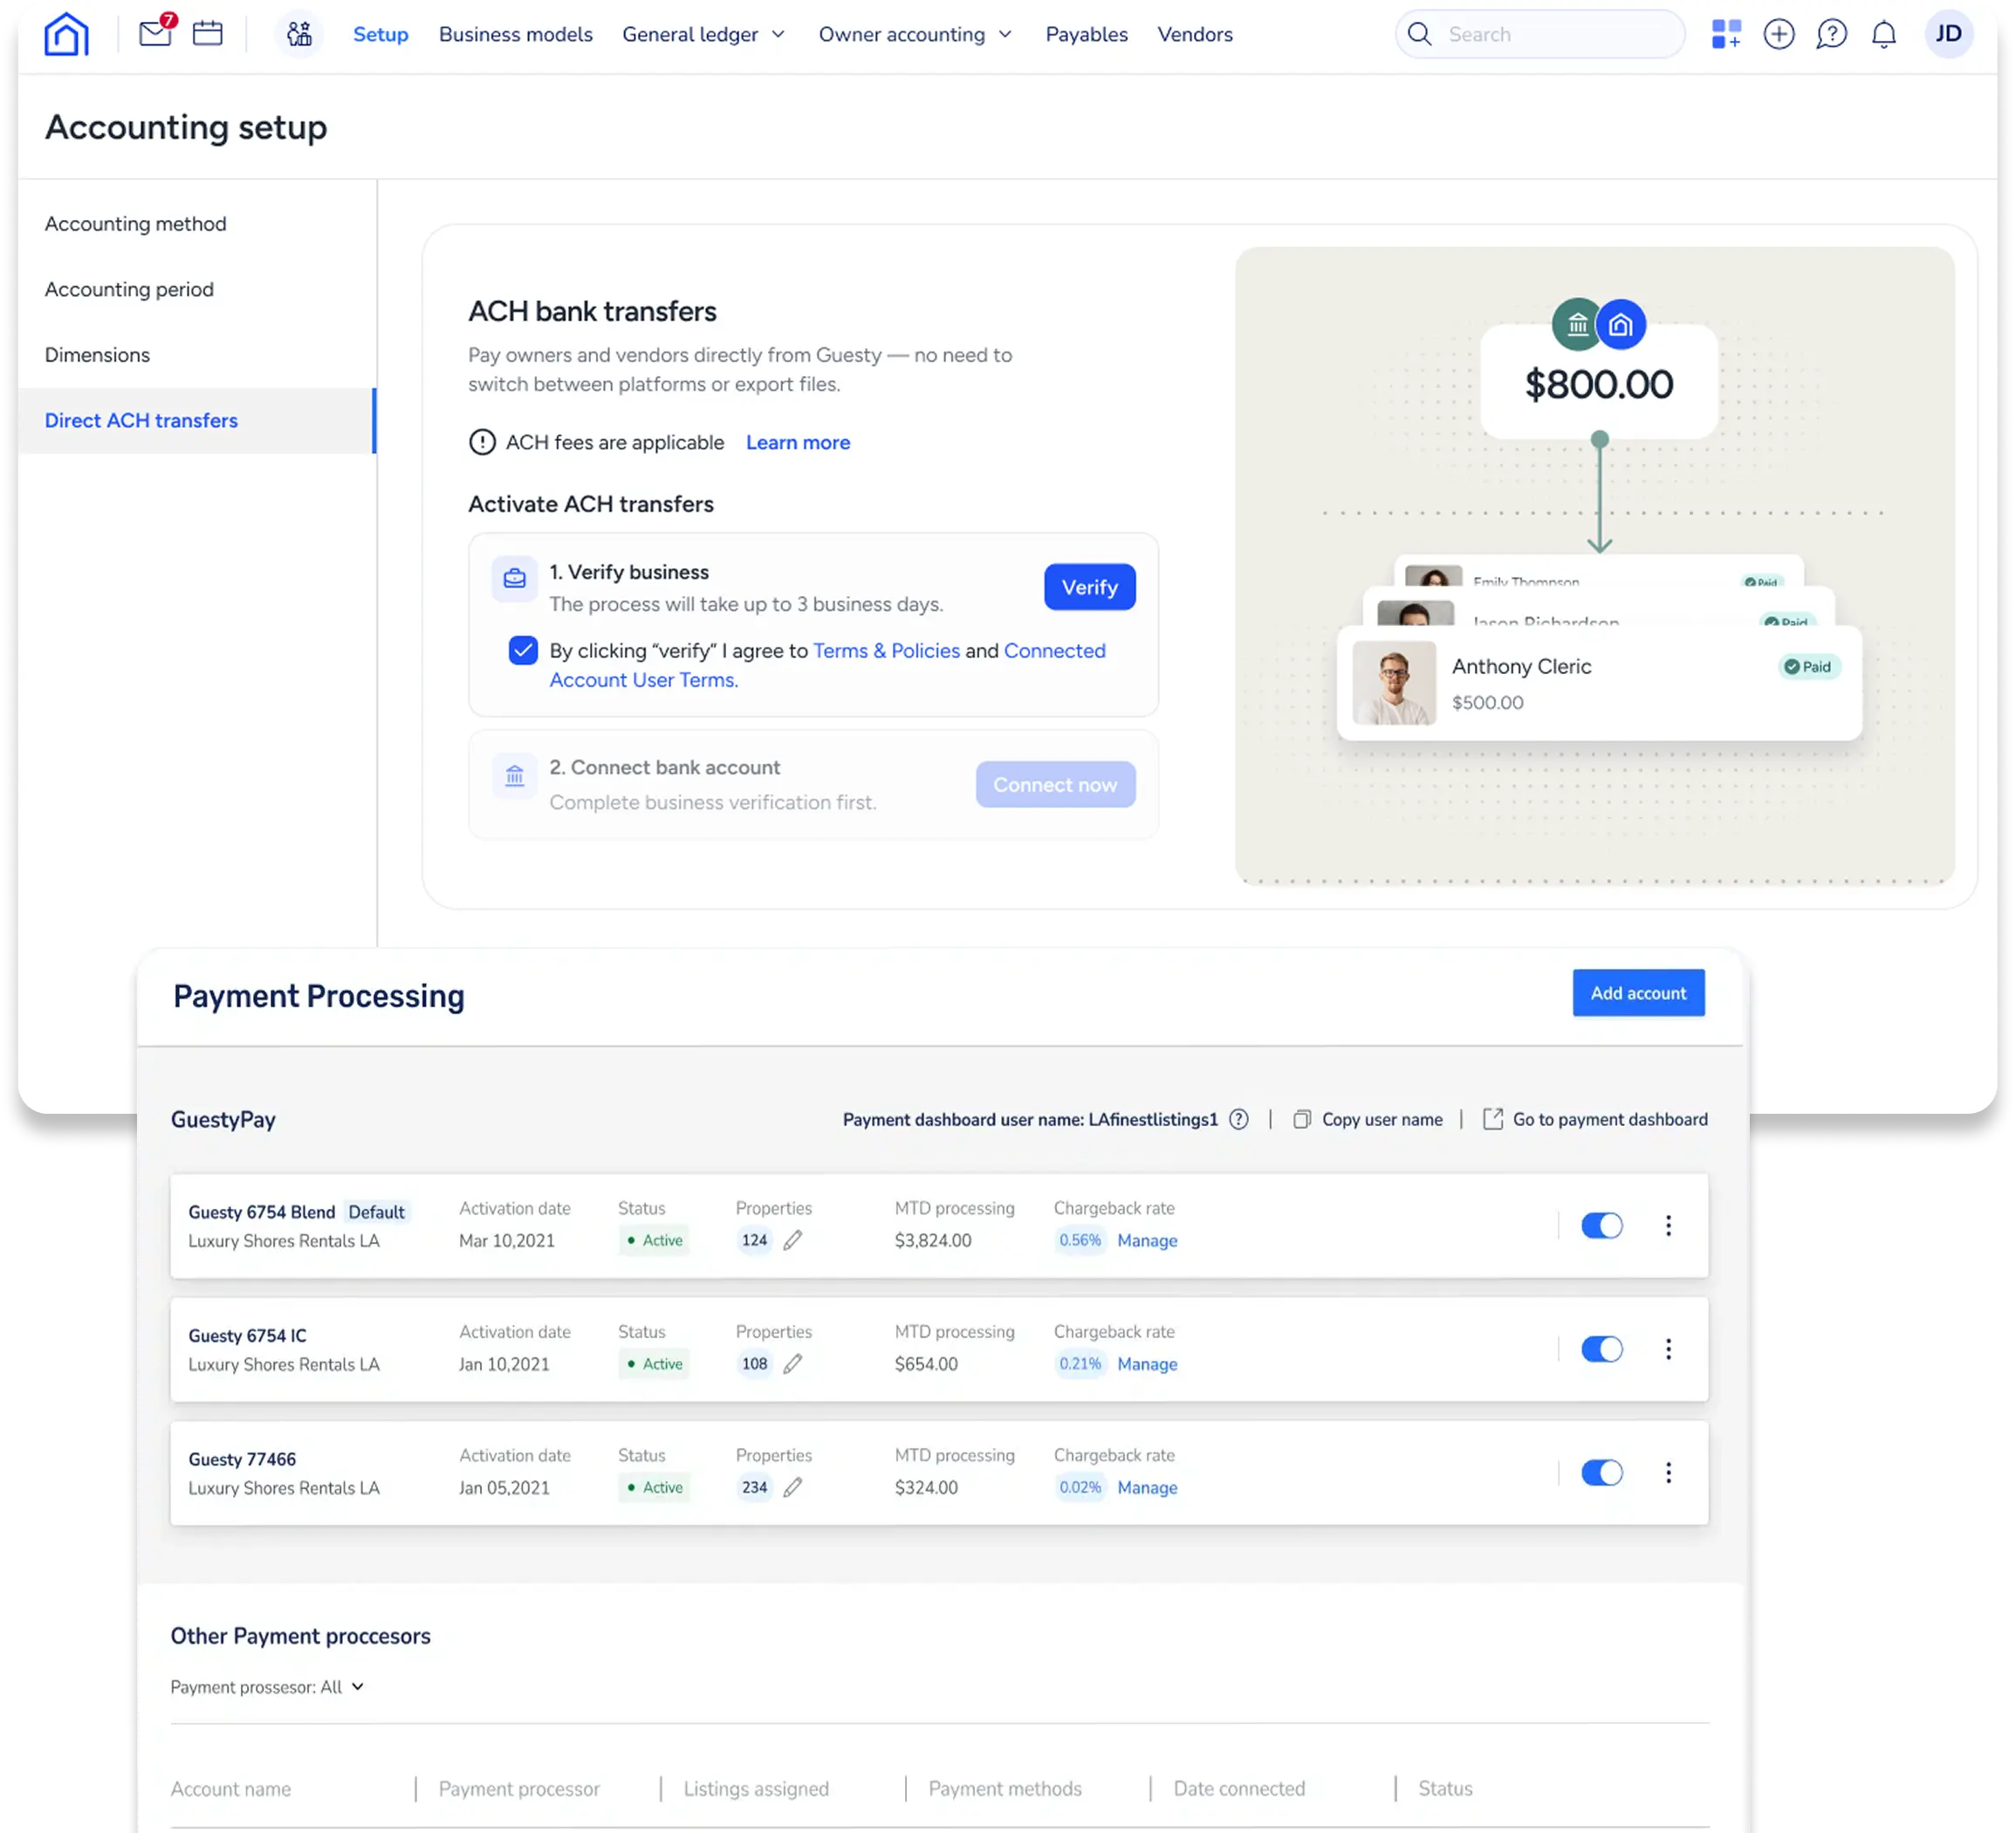The width and height of the screenshot is (2016, 1833).
Task: Click the ACH fees info icon
Action: (482, 442)
